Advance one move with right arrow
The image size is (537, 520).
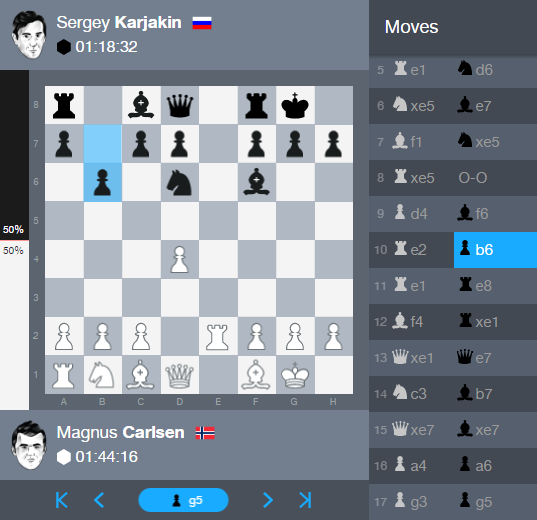[x=268, y=500]
